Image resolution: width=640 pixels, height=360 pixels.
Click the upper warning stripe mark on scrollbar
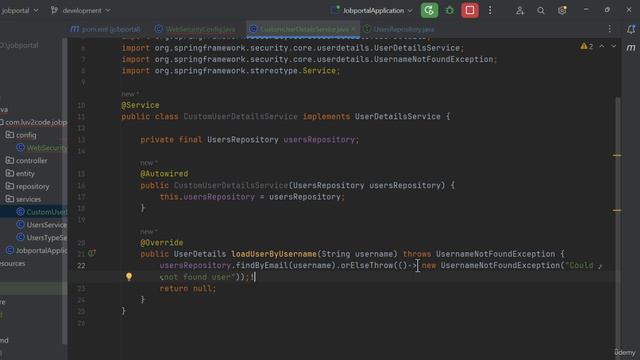point(617,155)
